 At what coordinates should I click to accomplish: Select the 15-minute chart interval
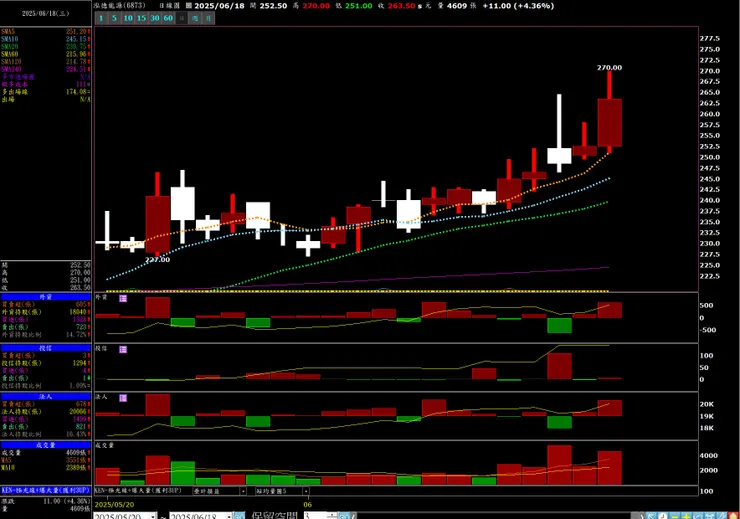coord(141,18)
